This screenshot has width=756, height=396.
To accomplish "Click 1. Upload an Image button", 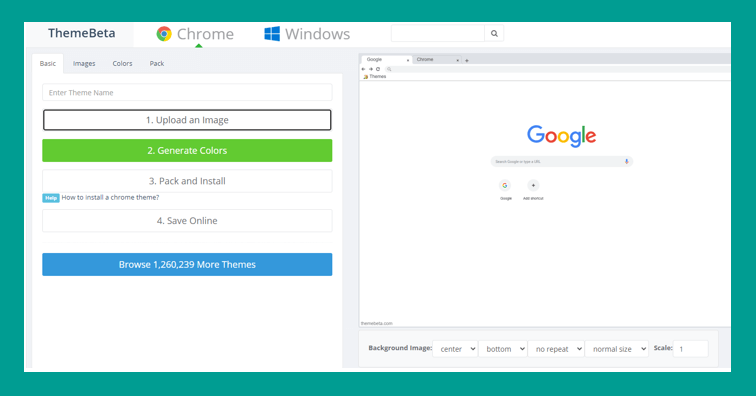I will (187, 120).
